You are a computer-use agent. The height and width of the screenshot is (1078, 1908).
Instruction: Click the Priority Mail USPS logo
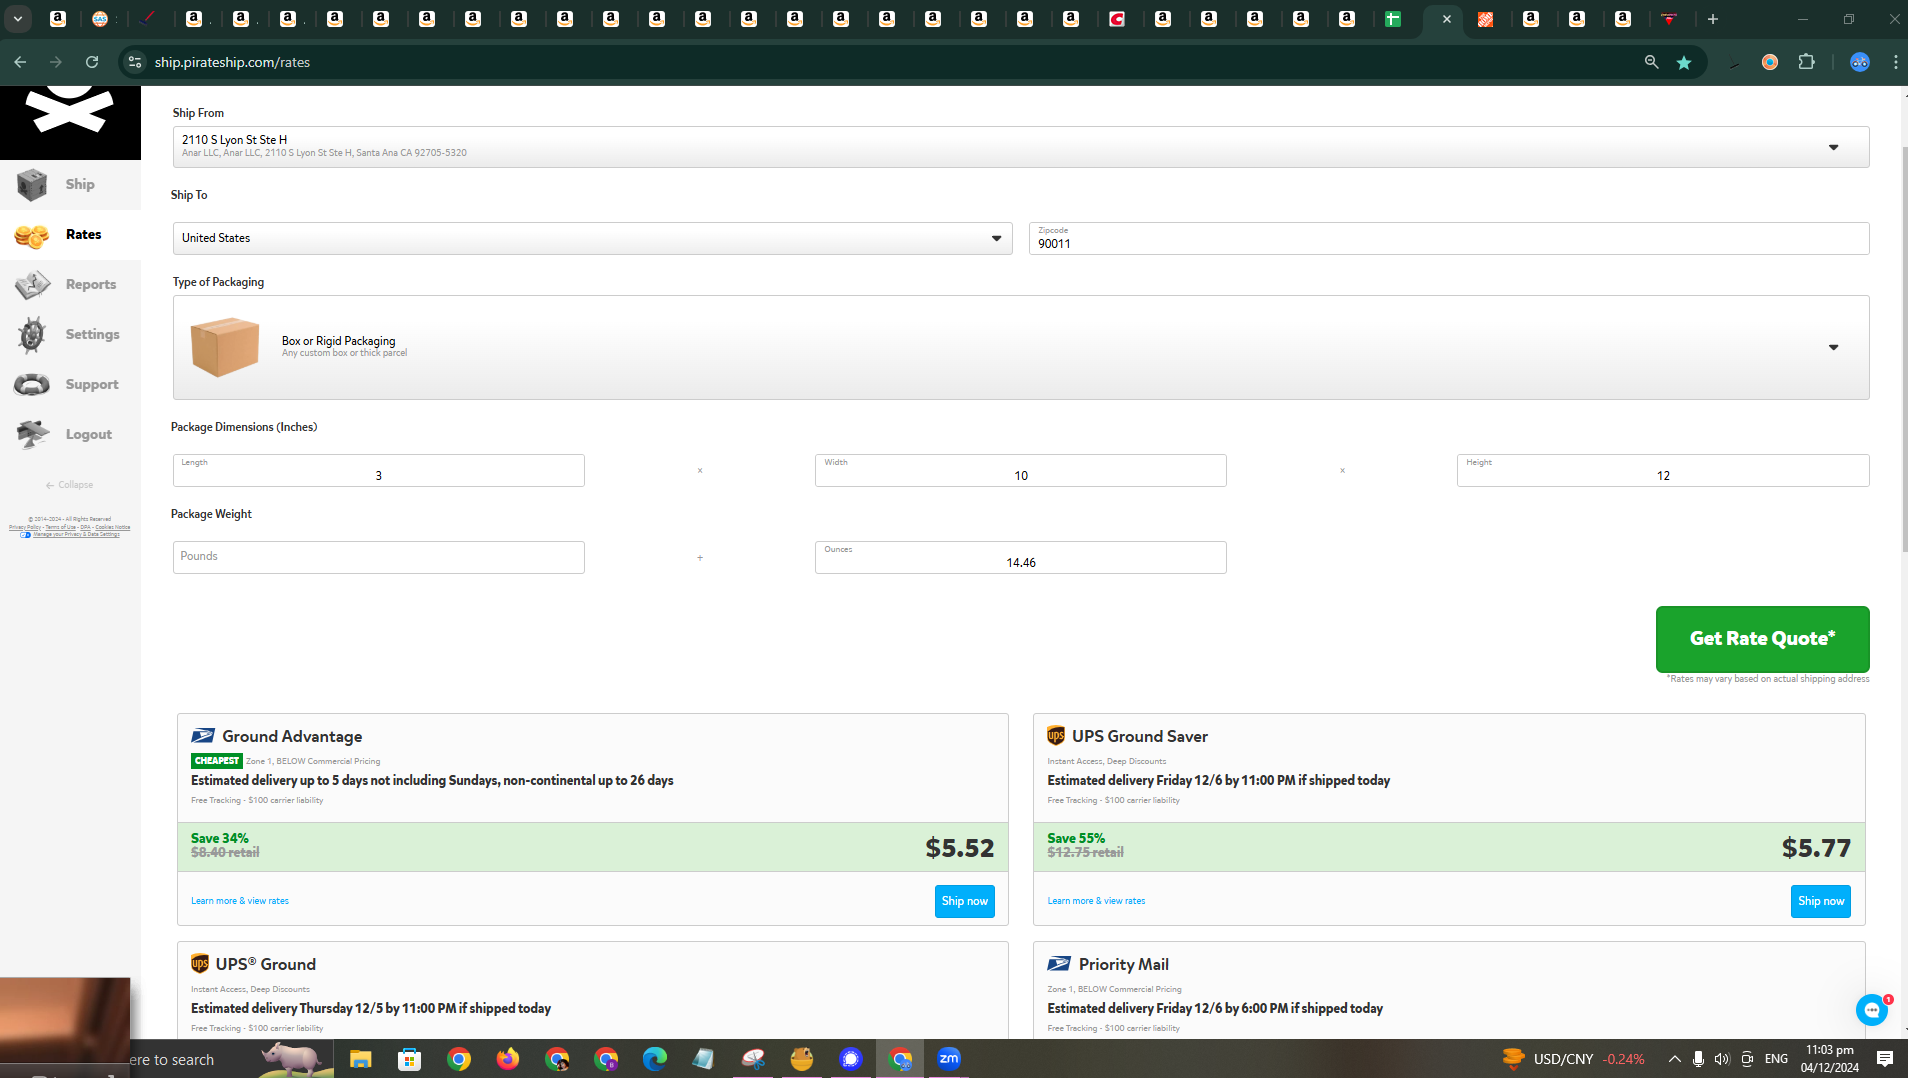(x=1059, y=964)
